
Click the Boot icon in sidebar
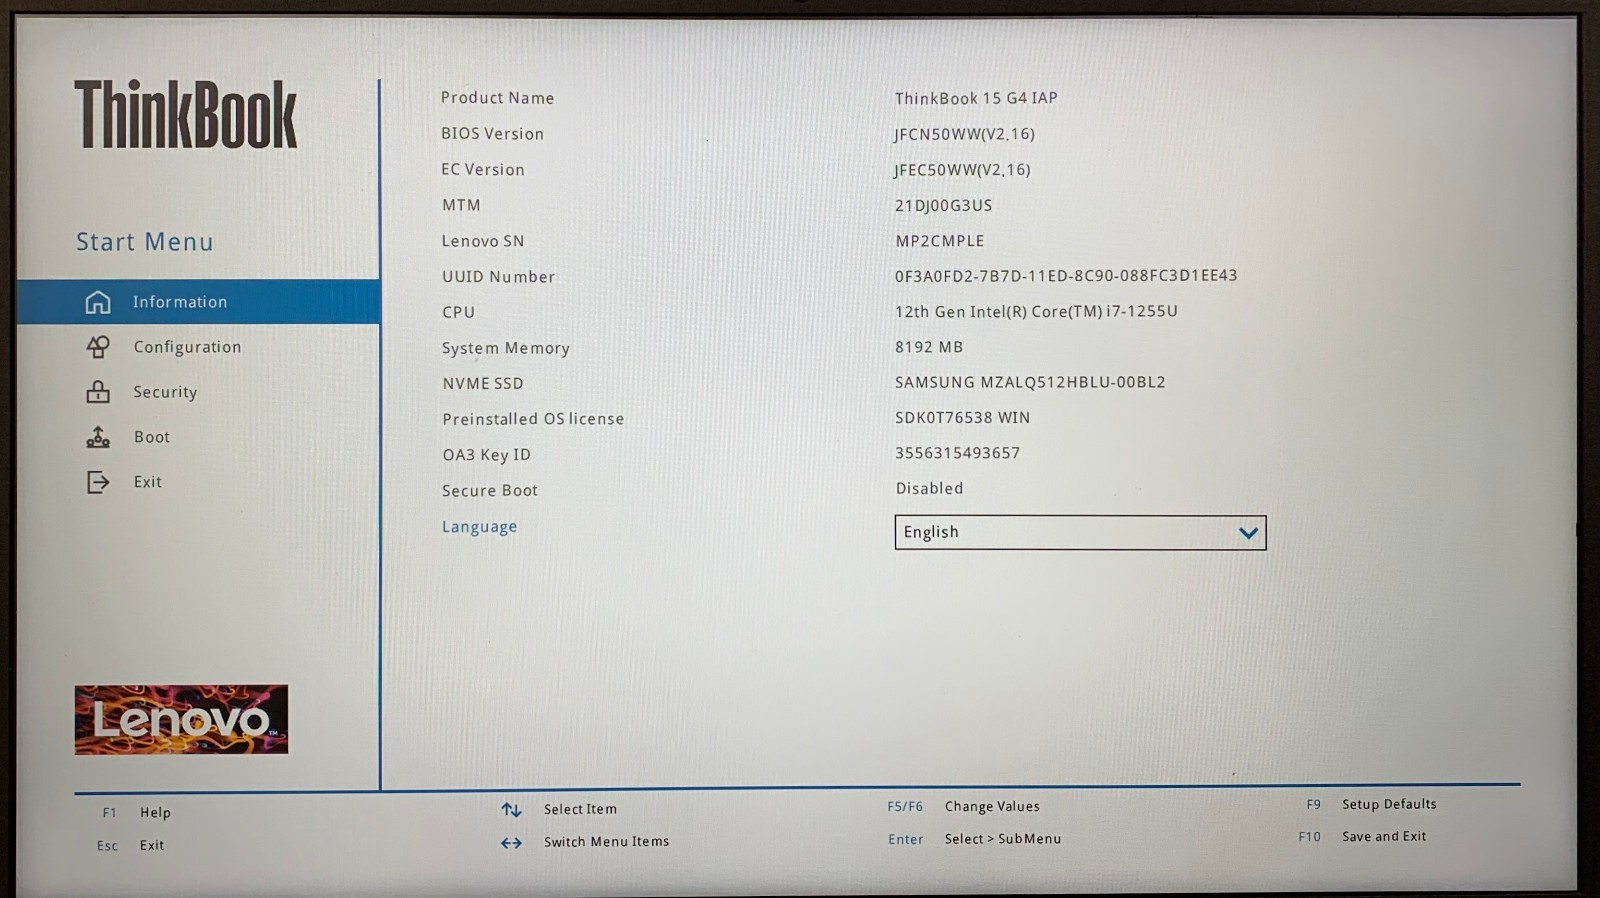tap(98, 437)
